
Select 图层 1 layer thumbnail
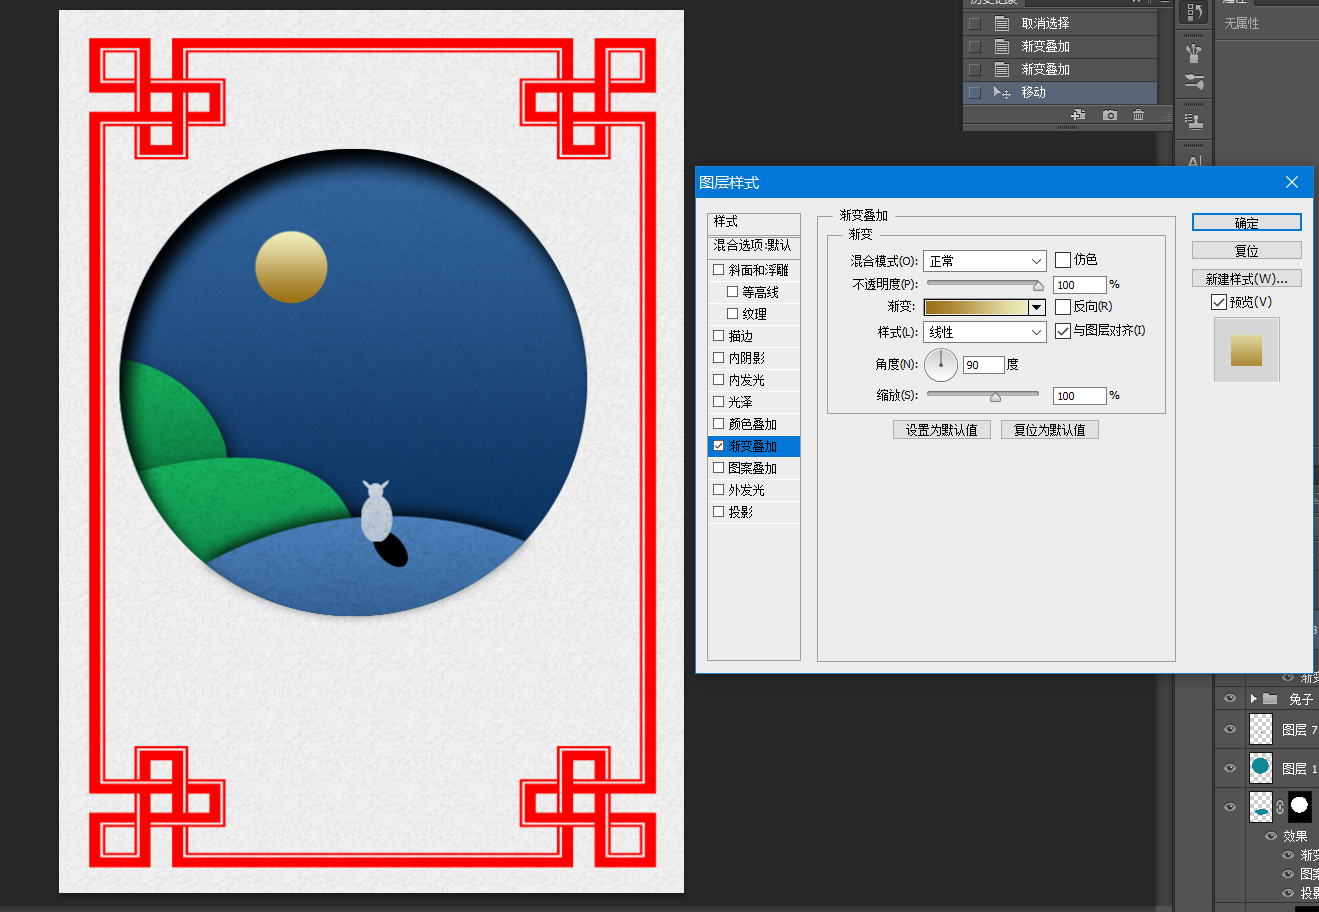(x=1261, y=768)
